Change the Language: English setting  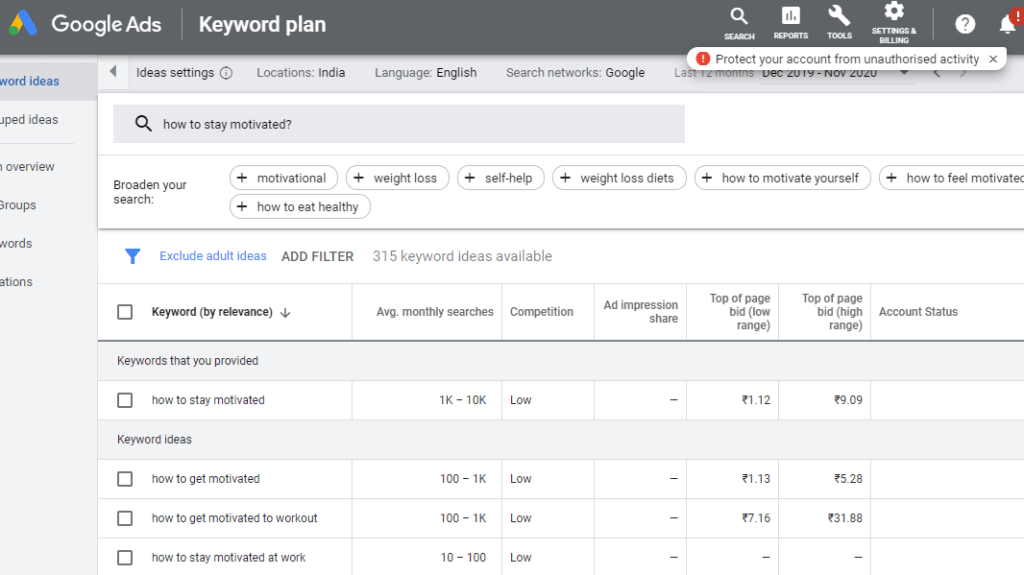click(x=425, y=73)
